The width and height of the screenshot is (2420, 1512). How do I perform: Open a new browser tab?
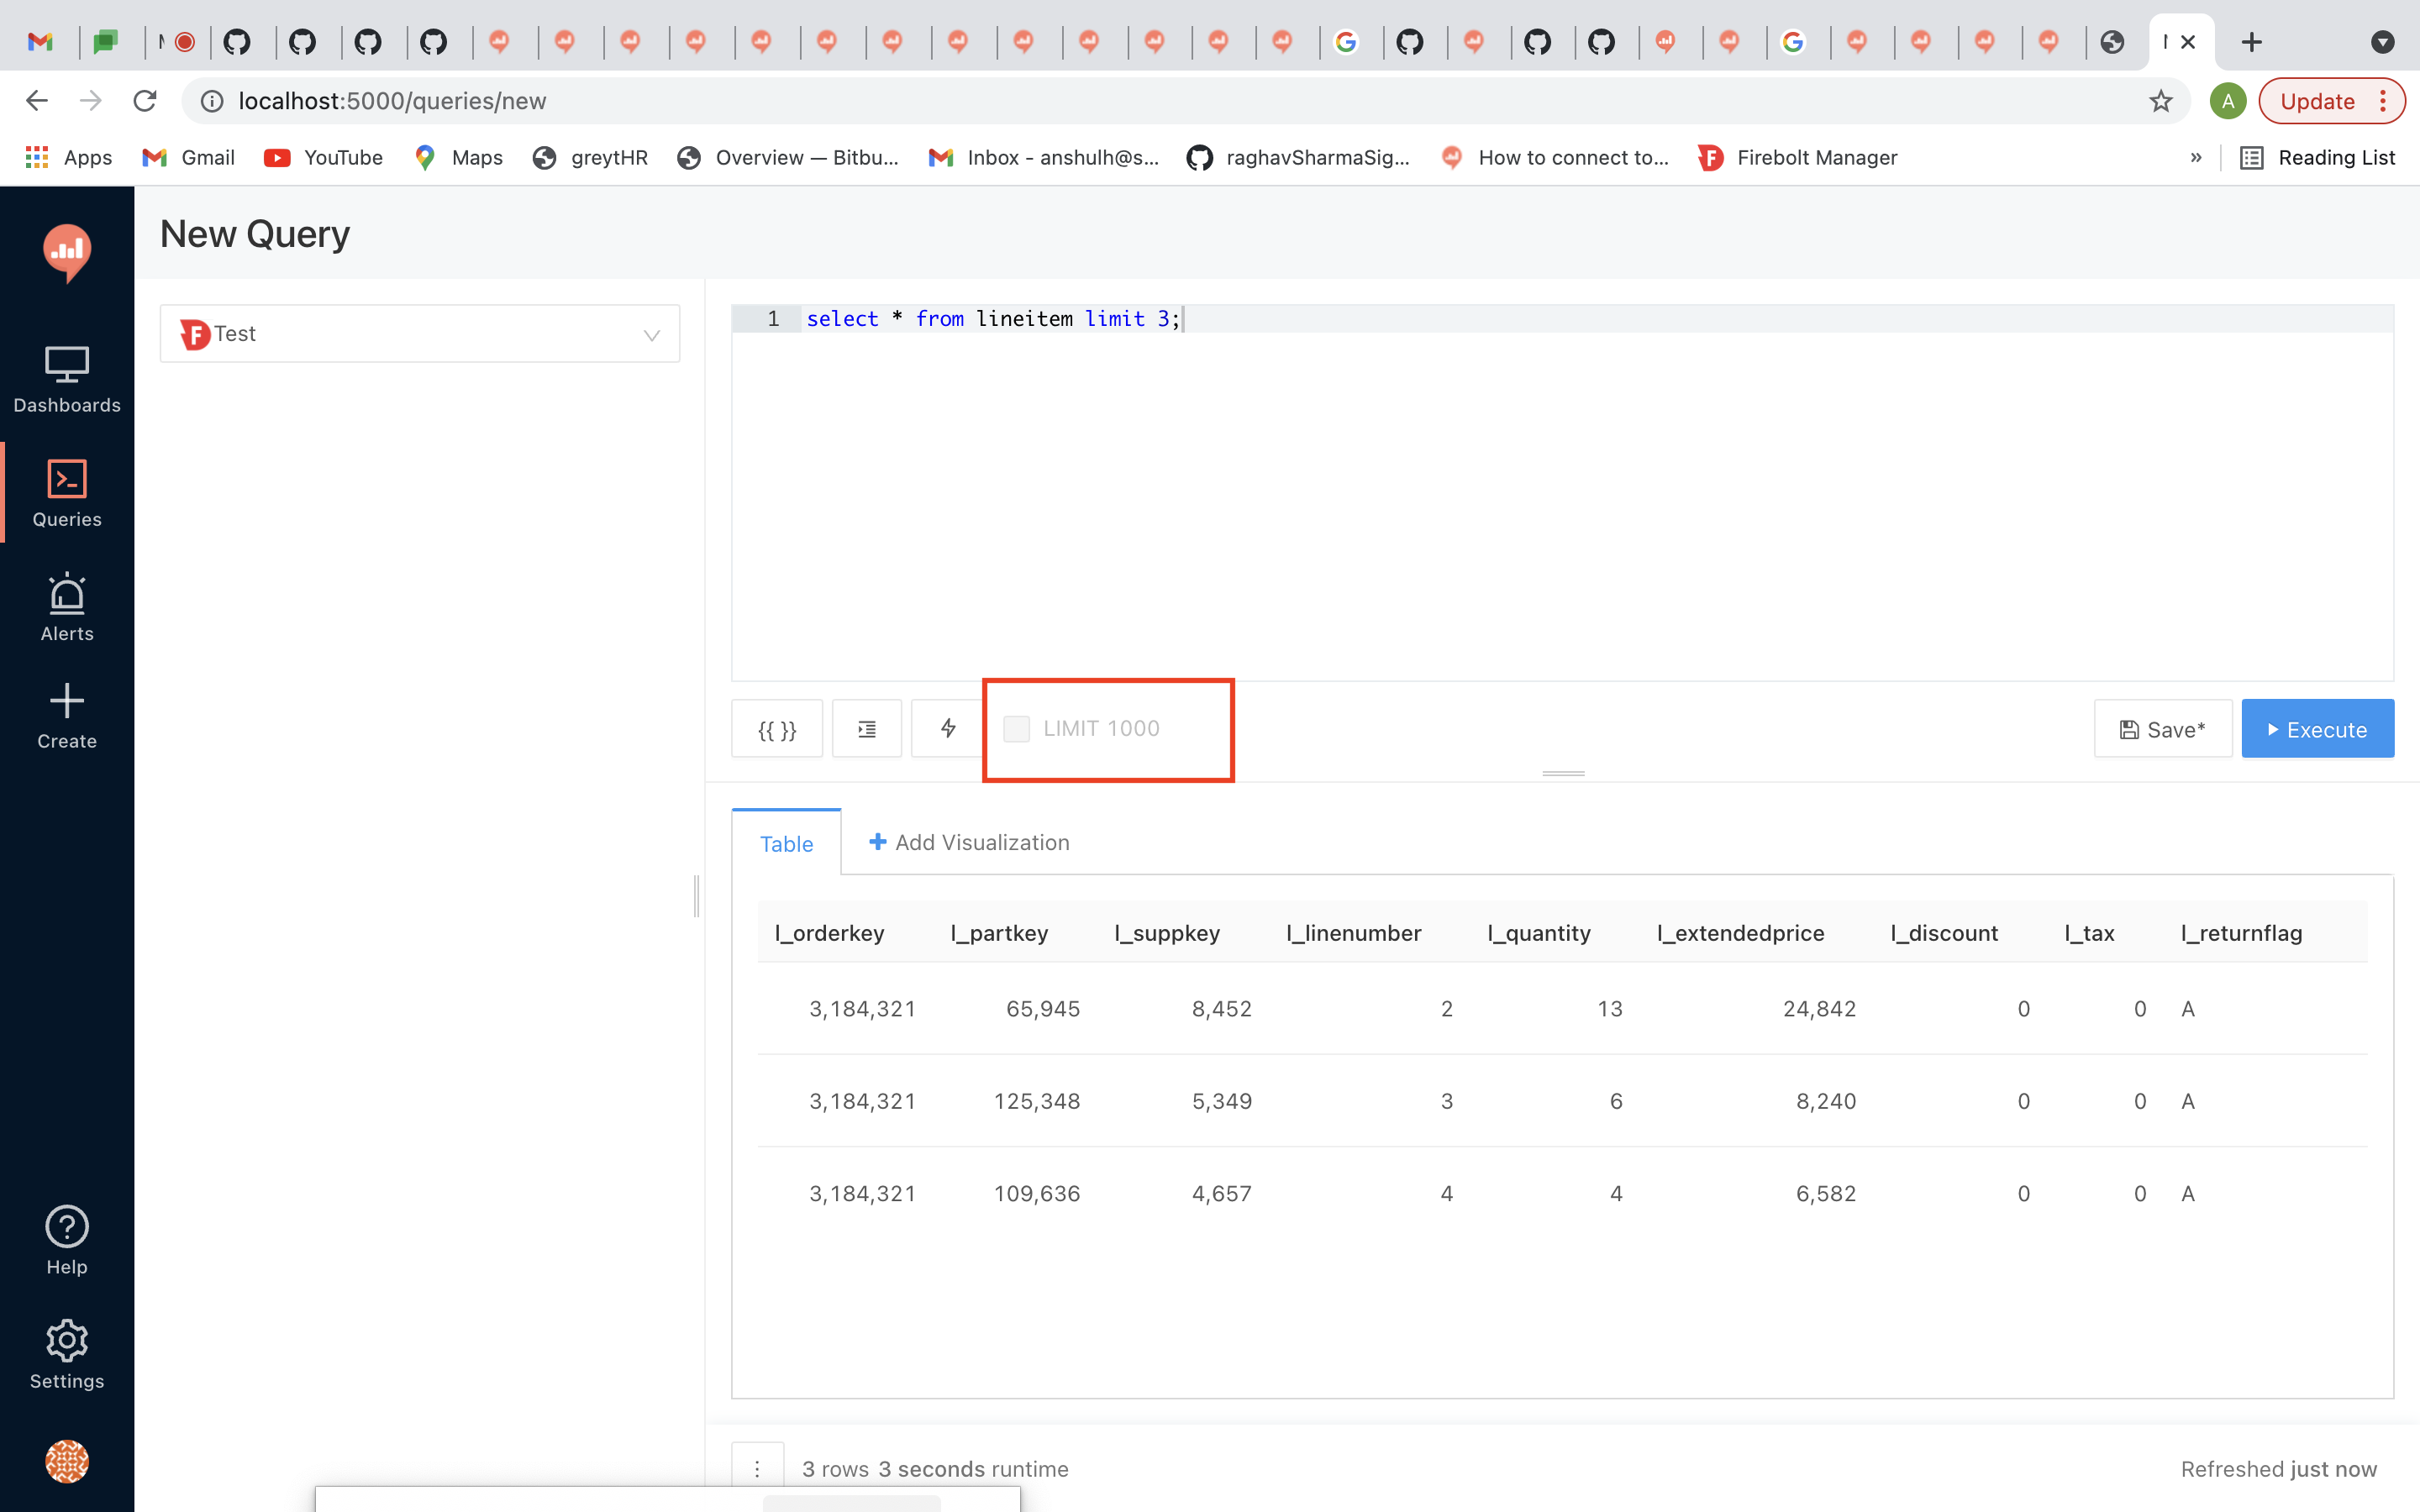2251,42
